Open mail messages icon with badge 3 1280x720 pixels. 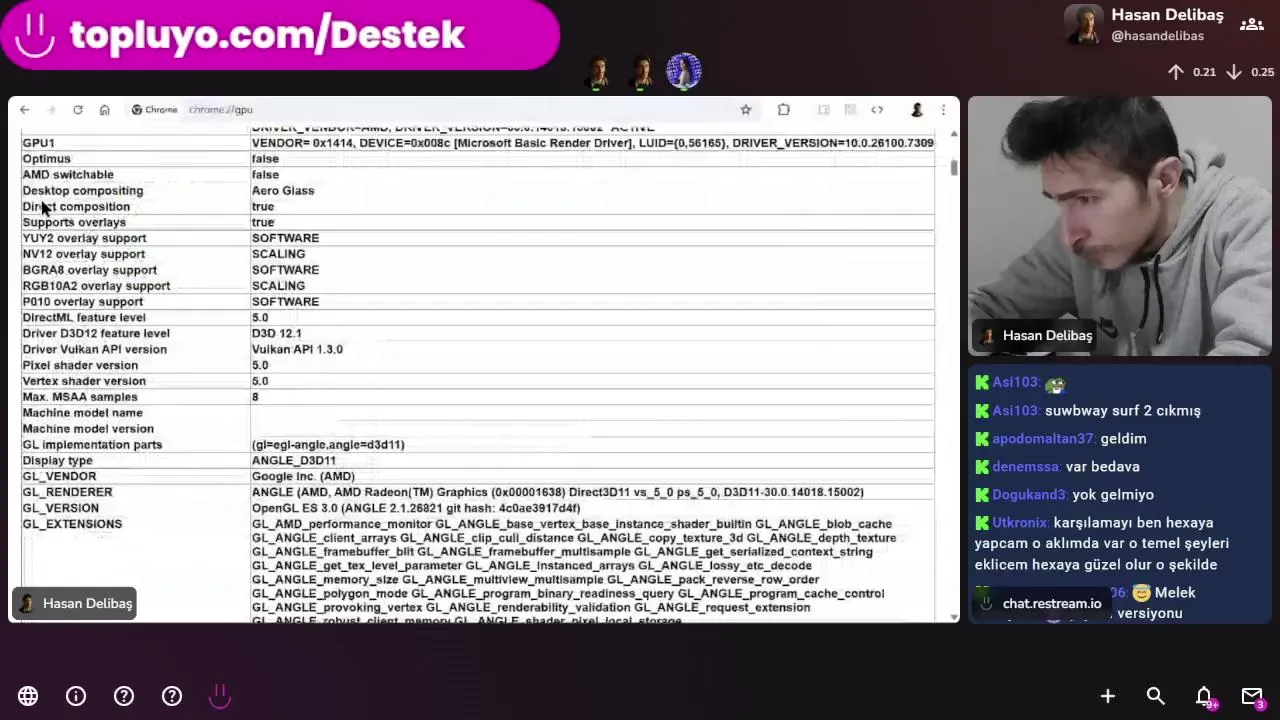tap(1253, 697)
